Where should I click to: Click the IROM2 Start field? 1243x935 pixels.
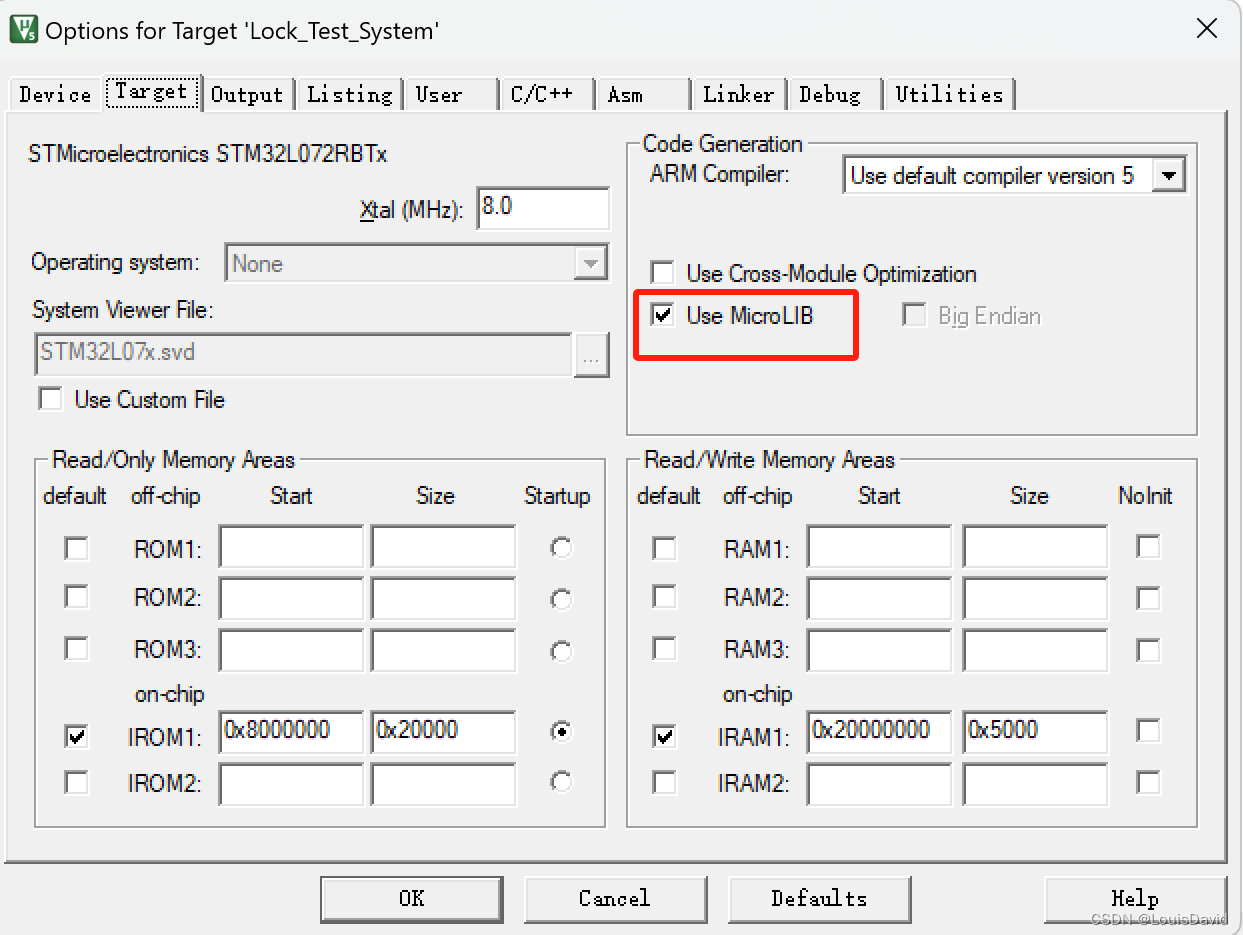292,784
